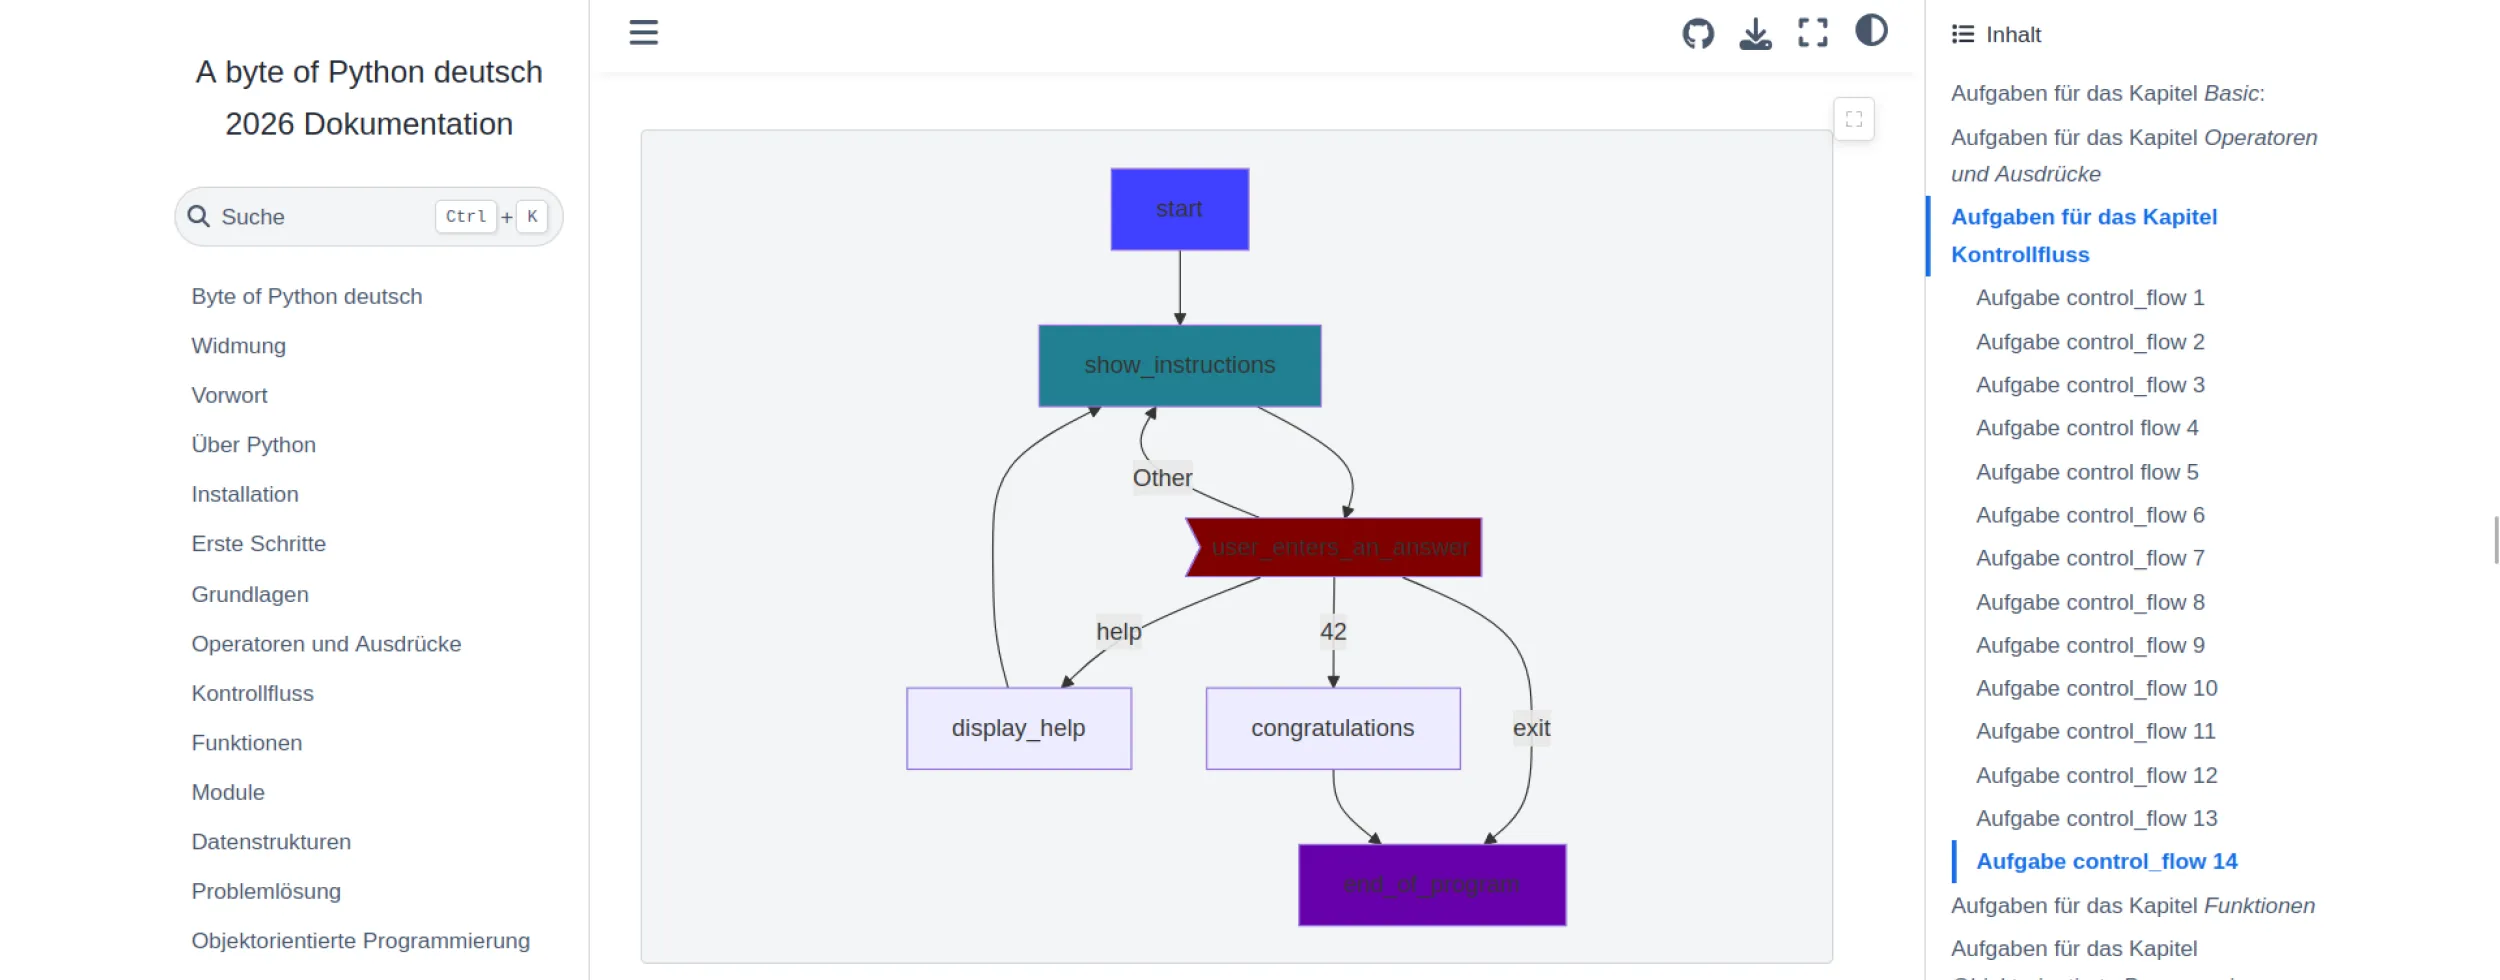
Task: Click the display_help node
Action: coord(1018,728)
